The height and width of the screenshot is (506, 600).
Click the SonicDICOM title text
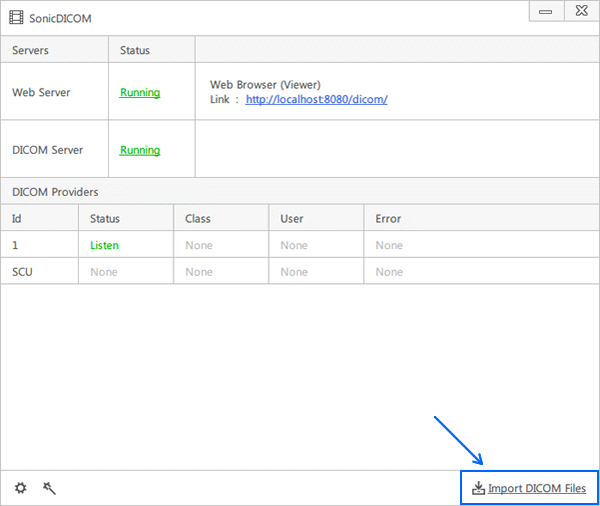point(60,18)
